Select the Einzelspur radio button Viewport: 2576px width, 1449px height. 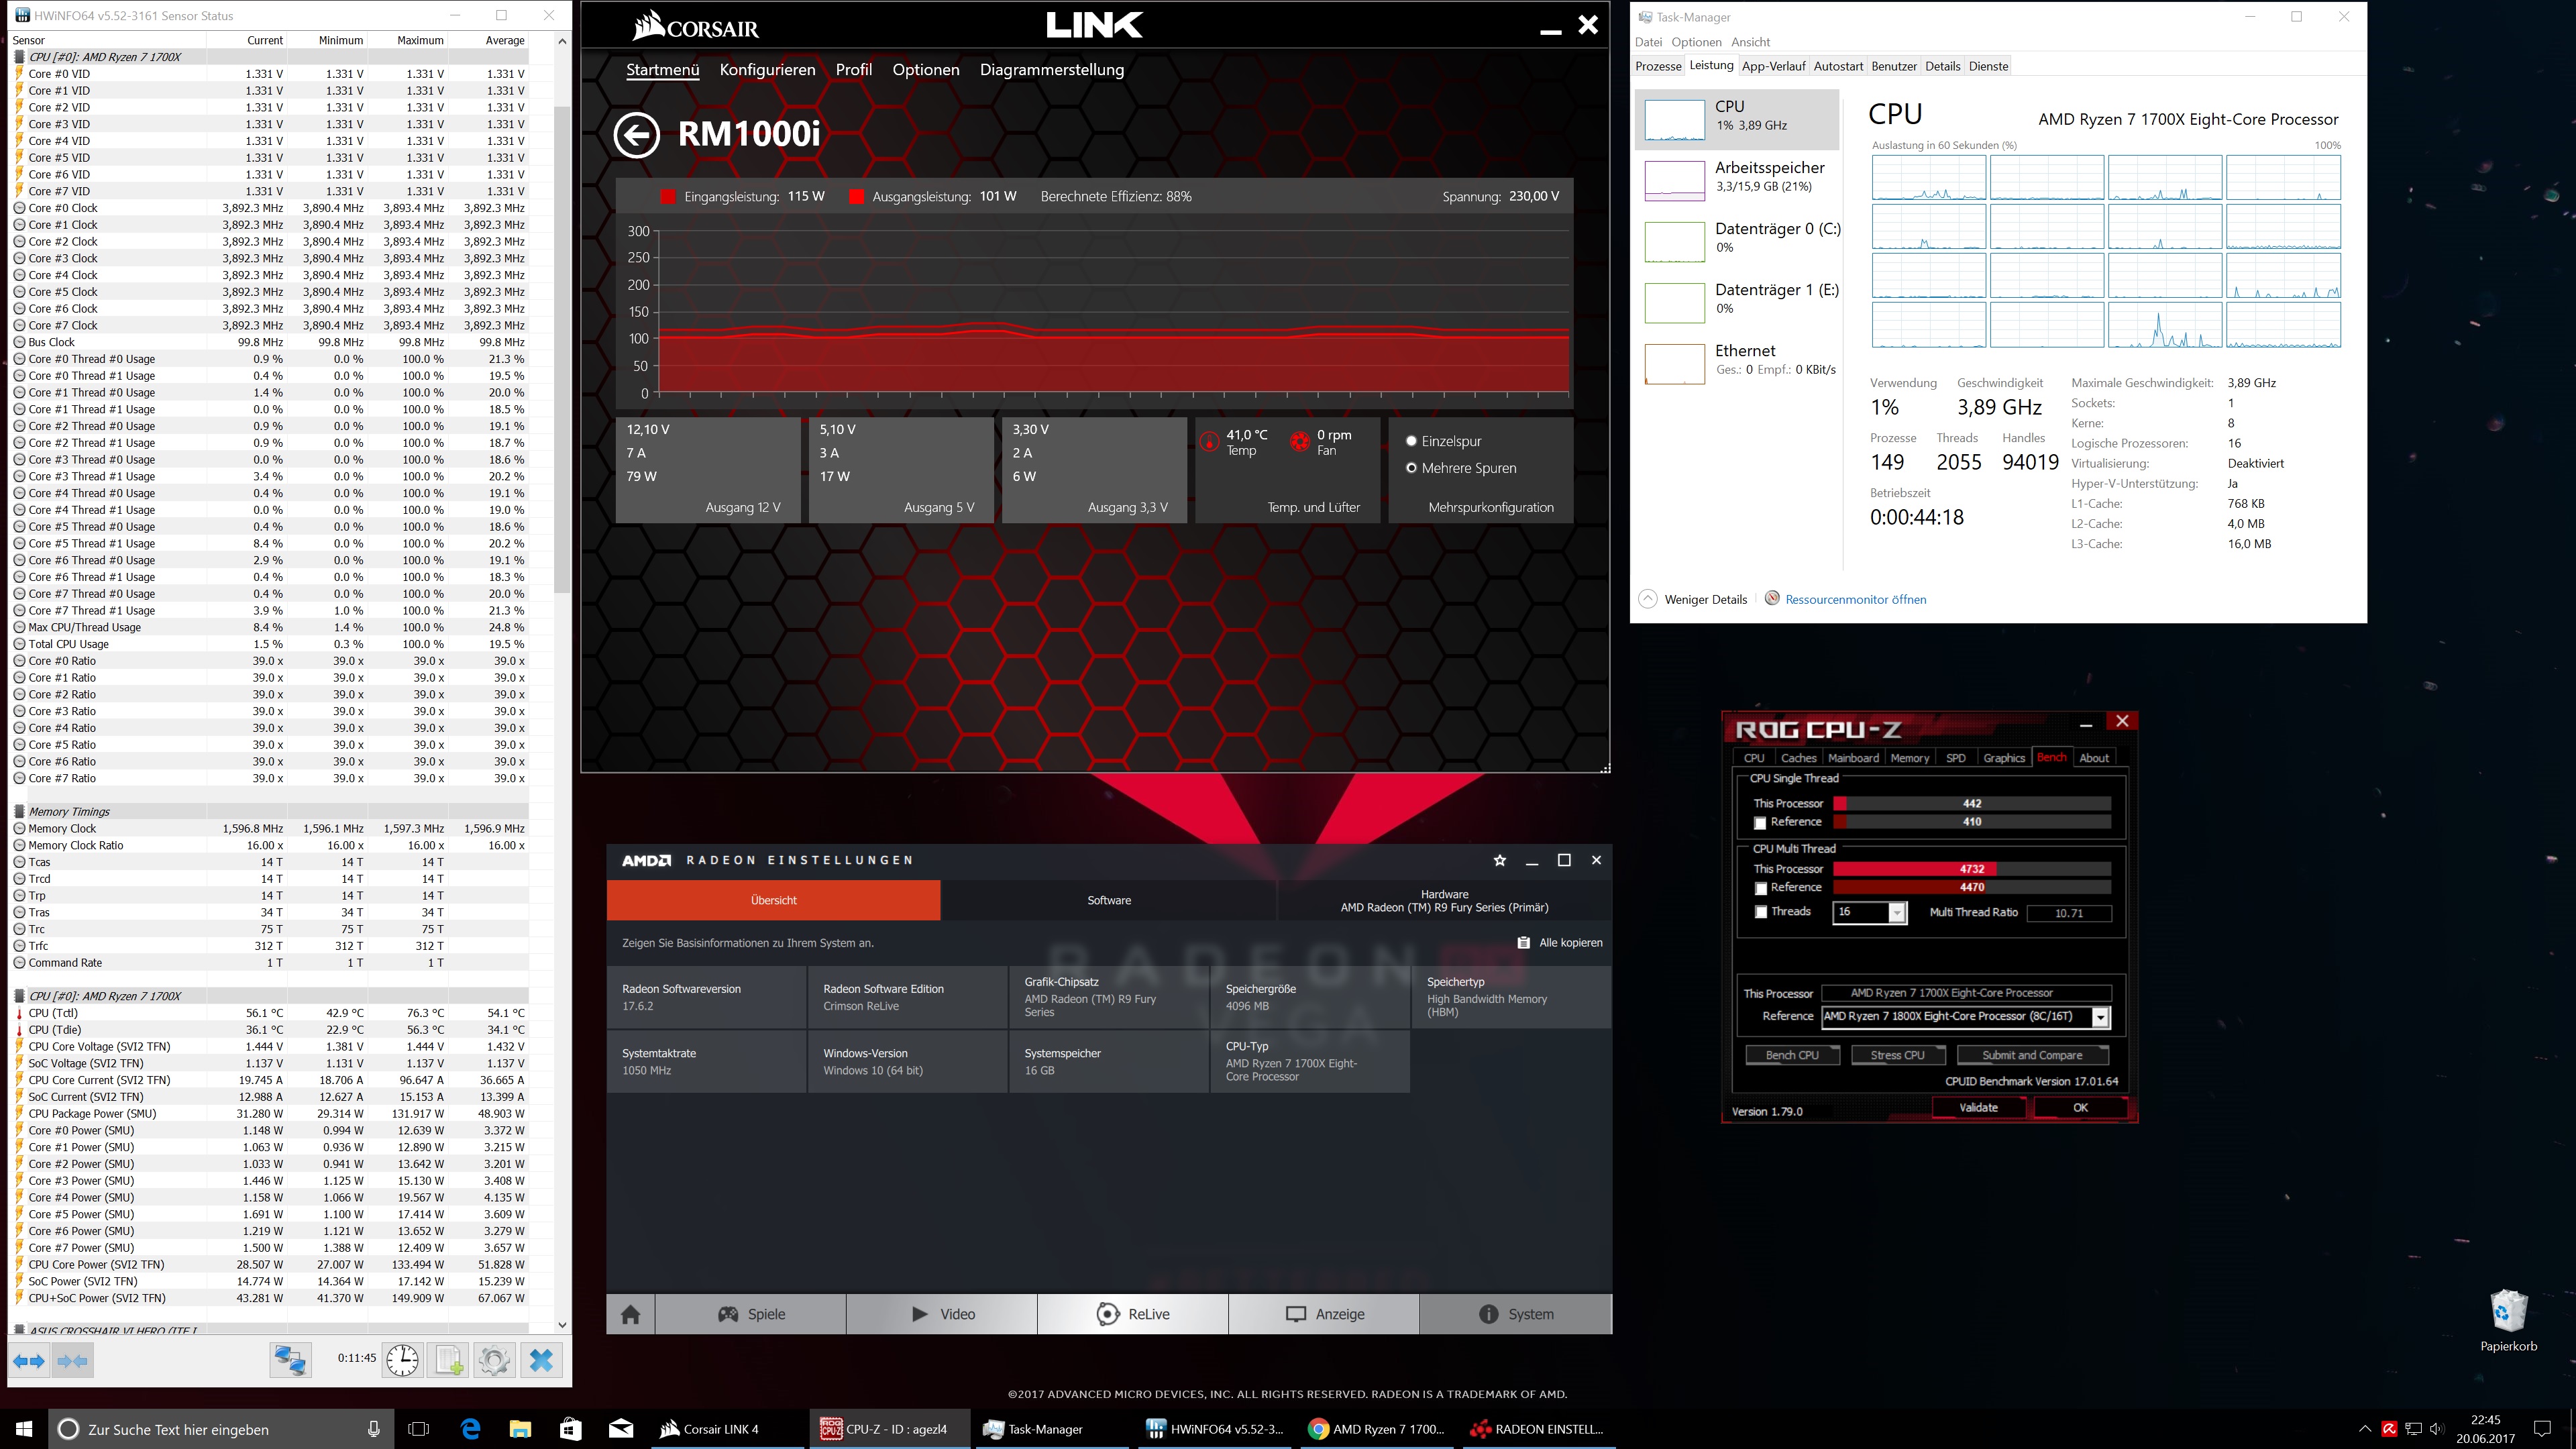coord(1411,441)
